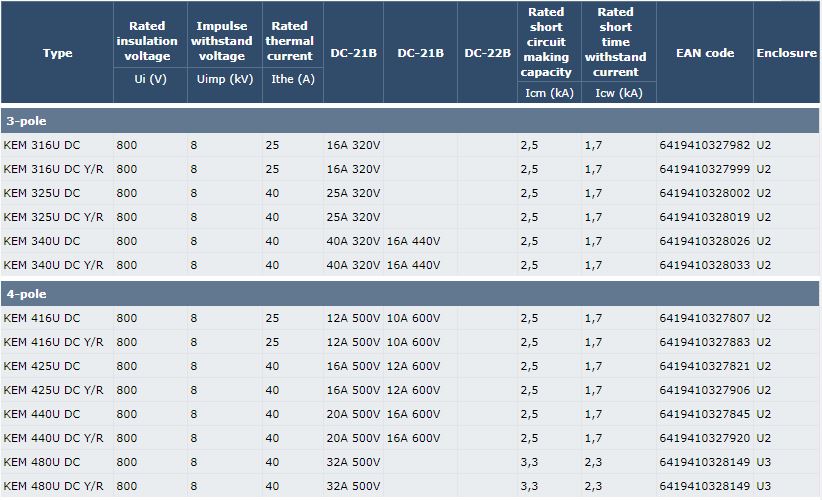Select the "Impulse withstand voltage" header
The image size is (822, 500).
(x=221, y=41)
